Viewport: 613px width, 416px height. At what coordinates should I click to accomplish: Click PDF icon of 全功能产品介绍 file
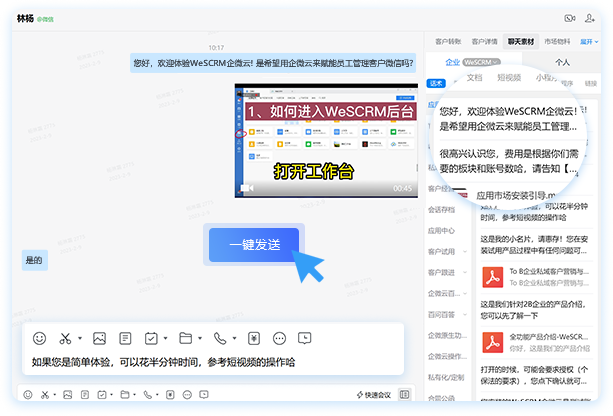pyautogui.click(x=493, y=342)
